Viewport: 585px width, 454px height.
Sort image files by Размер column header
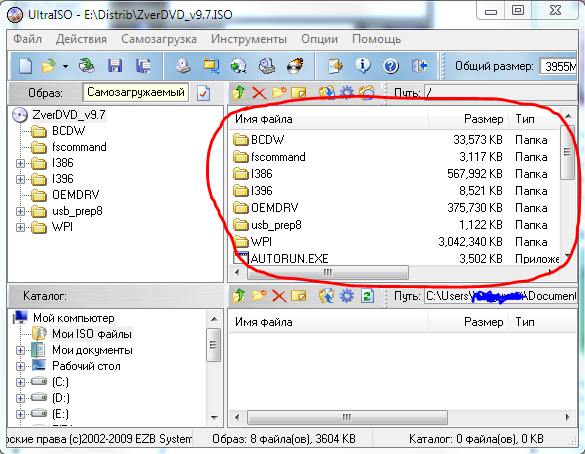pos(468,119)
